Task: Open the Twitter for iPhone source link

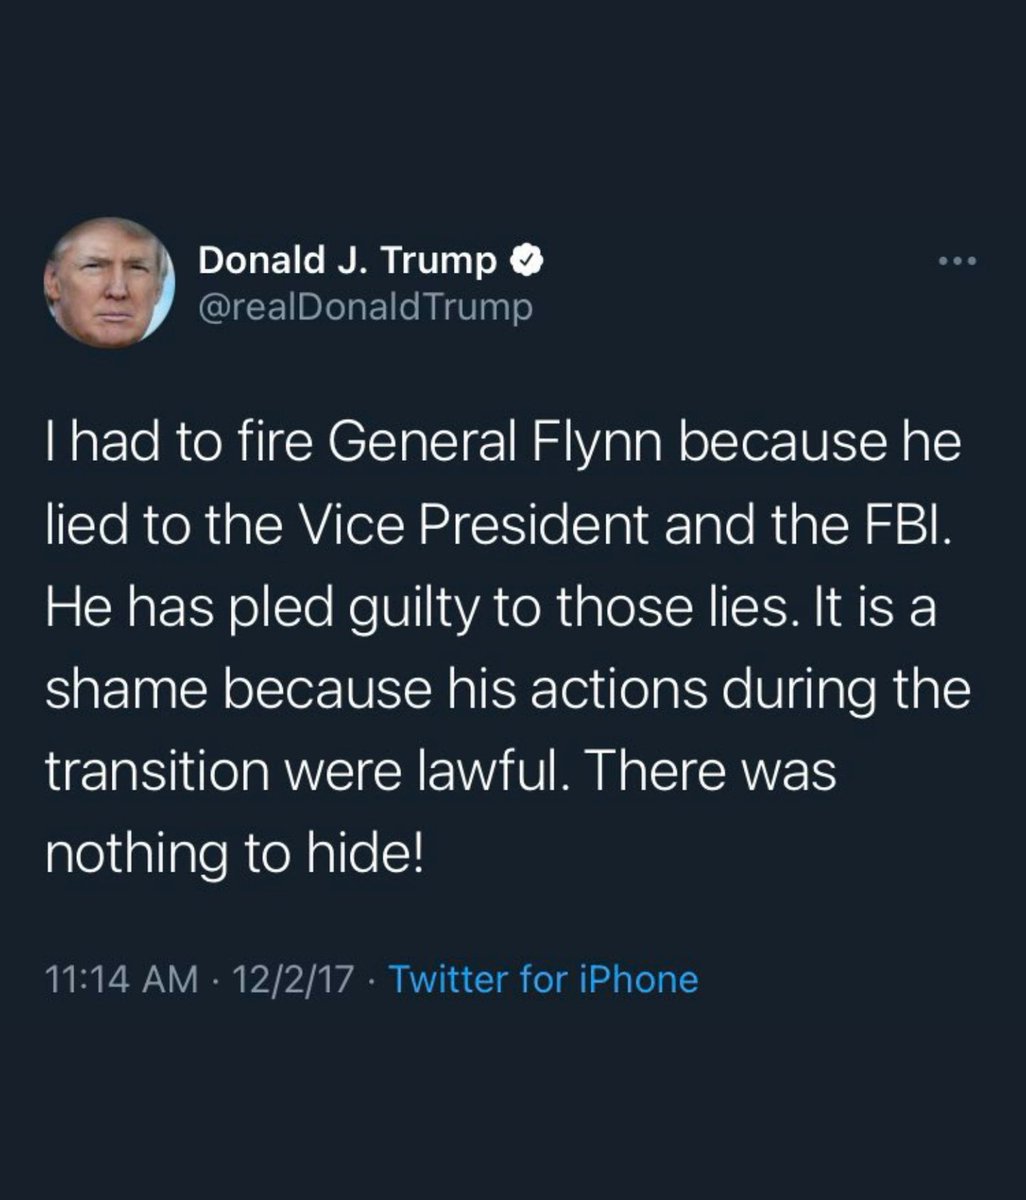Action: tap(543, 979)
